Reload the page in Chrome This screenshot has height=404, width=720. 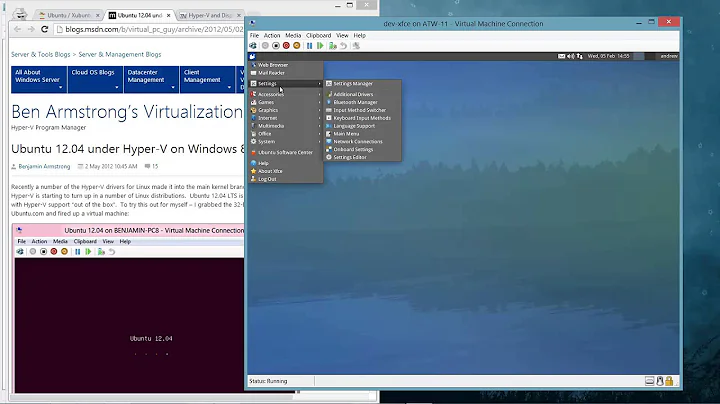(45, 29)
